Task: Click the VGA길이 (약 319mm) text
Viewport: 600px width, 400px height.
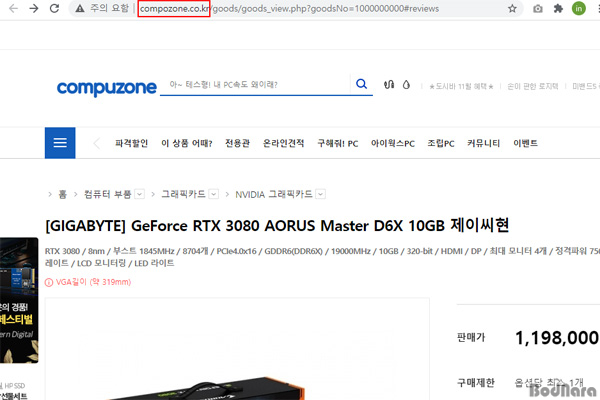Action: [x=93, y=282]
